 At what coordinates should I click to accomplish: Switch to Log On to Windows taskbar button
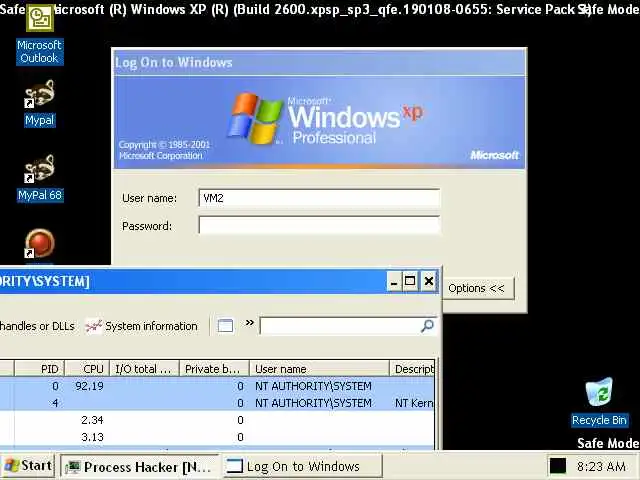click(x=302, y=467)
